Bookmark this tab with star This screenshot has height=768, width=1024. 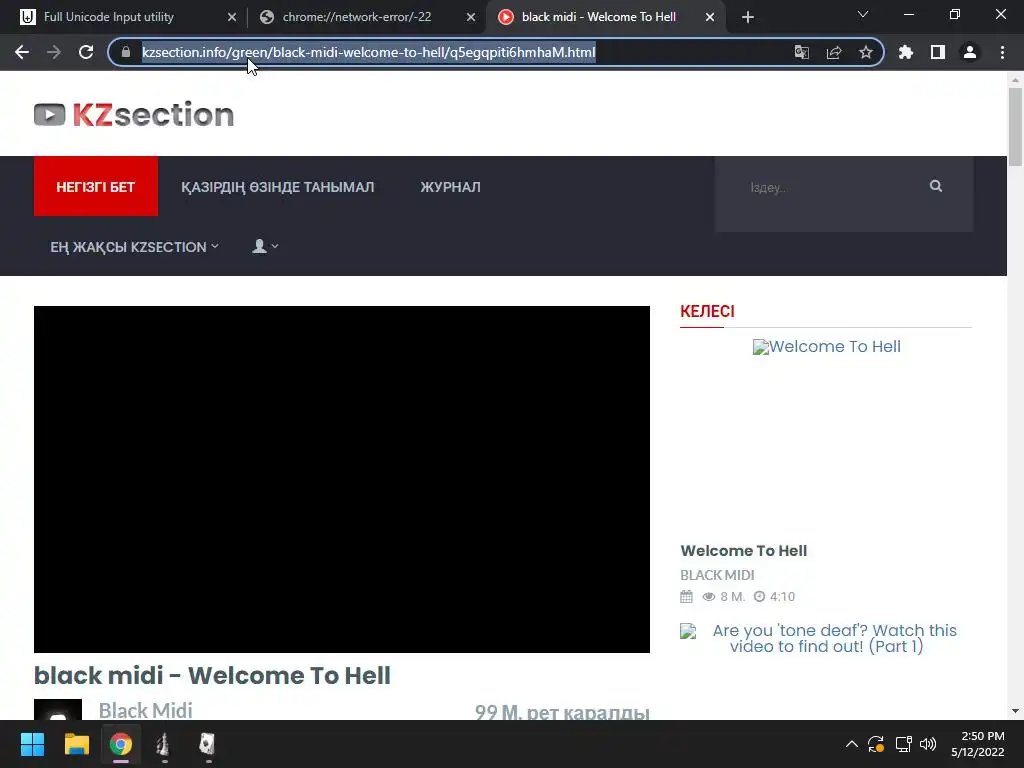[866, 52]
